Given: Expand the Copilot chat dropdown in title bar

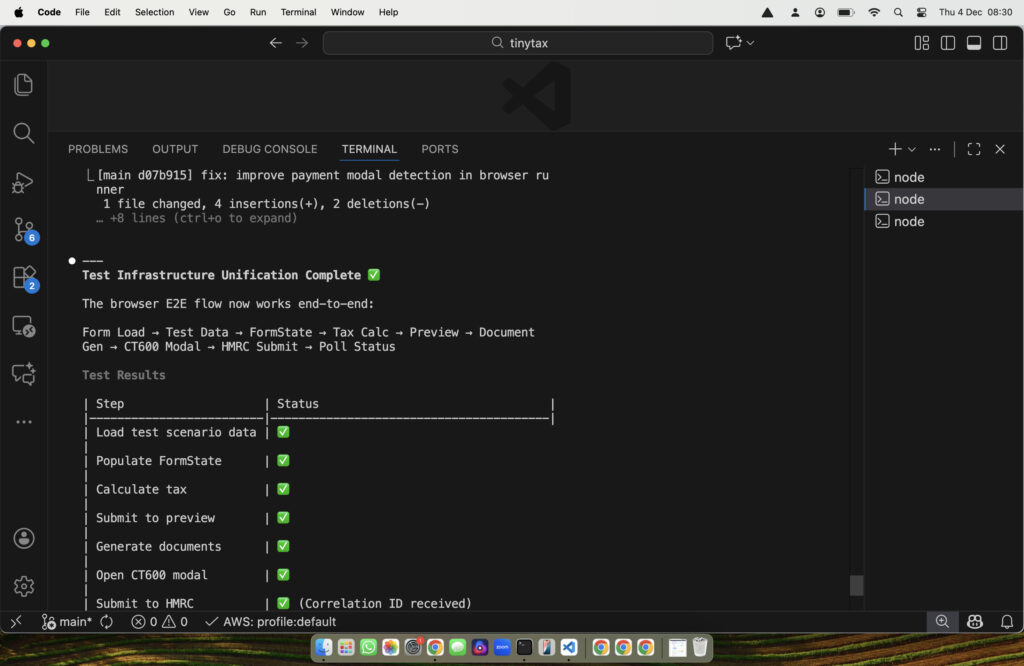Looking at the screenshot, I should pyautogui.click(x=750, y=43).
